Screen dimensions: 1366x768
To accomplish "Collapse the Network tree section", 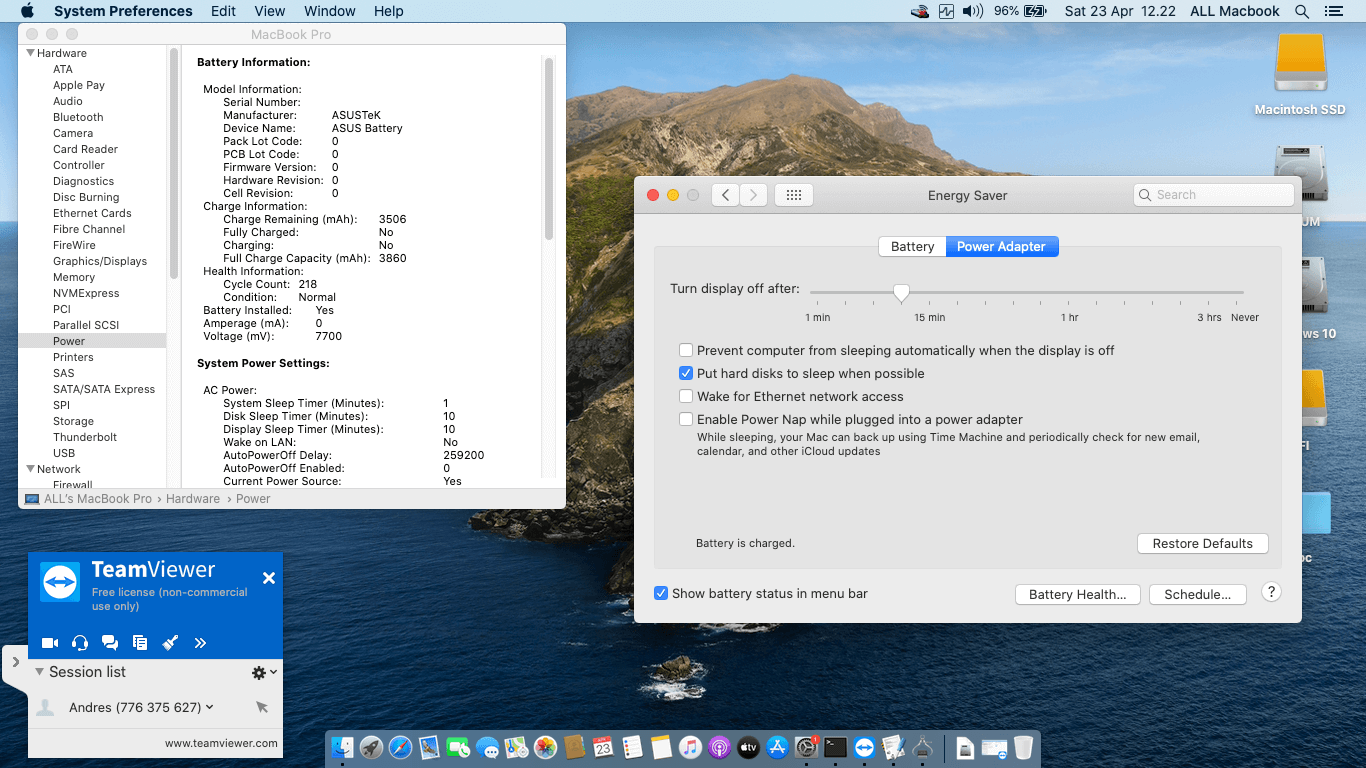I will pyautogui.click(x=30, y=469).
